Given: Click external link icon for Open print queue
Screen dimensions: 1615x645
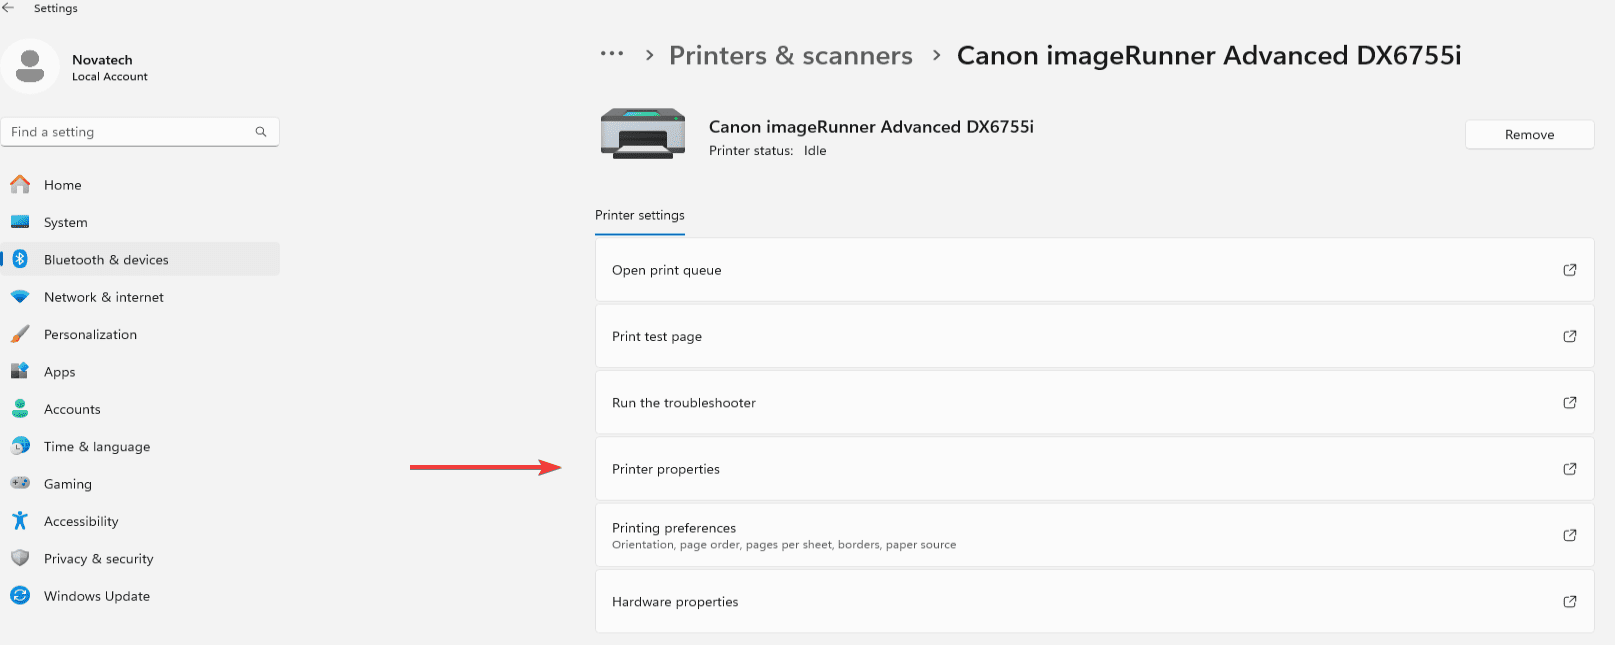Looking at the screenshot, I should (x=1570, y=270).
